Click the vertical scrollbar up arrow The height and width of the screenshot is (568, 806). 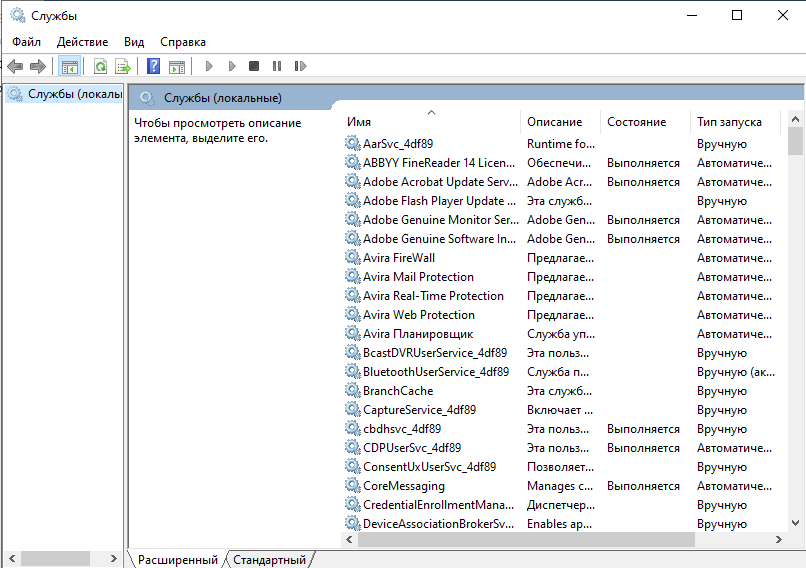coord(795,119)
